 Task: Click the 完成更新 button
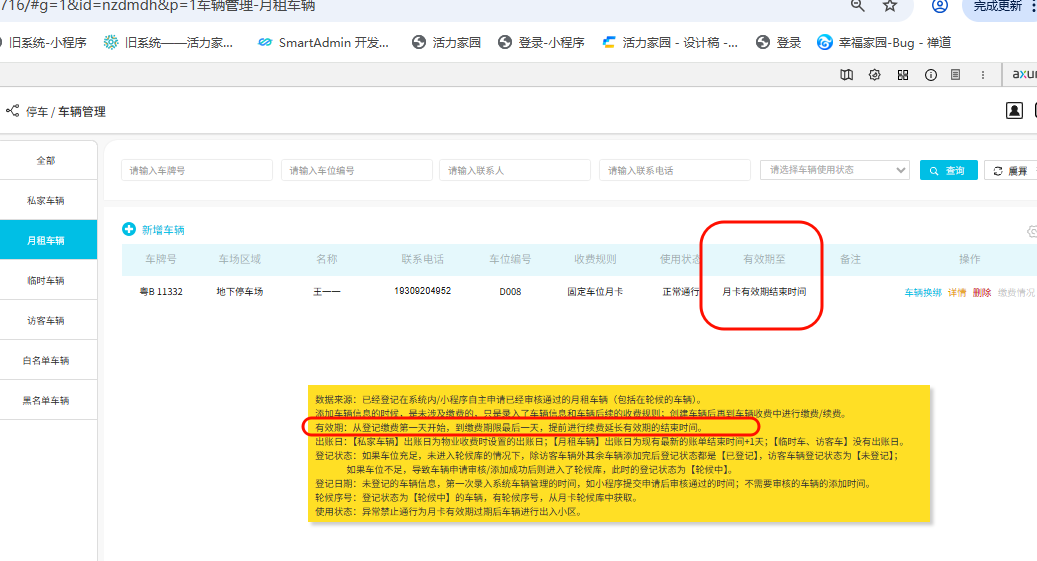pyautogui.click(x=999, y=7)
